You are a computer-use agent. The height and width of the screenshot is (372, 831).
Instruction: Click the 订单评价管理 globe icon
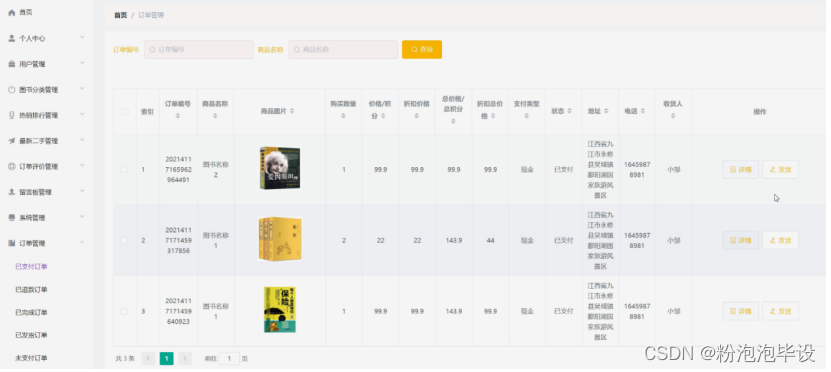coord(12,166)
